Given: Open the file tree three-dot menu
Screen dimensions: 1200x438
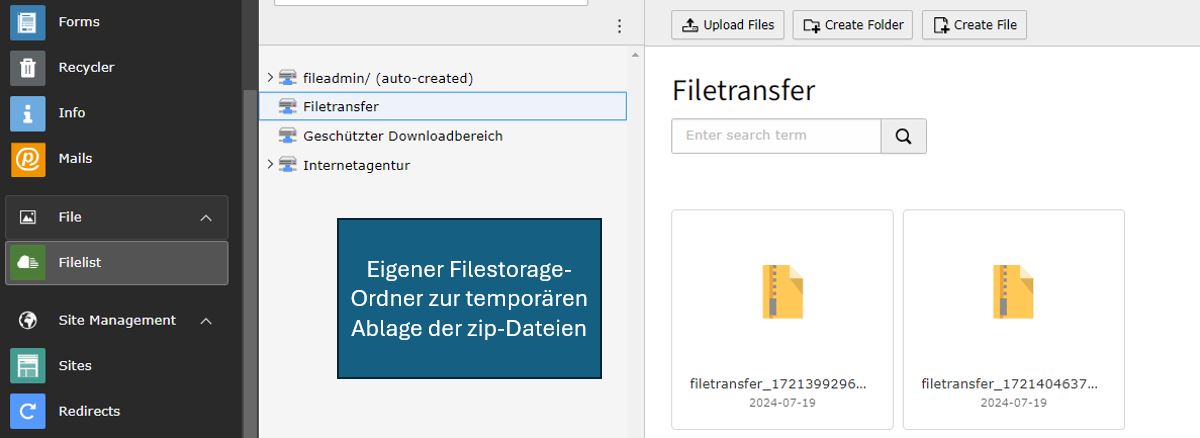Looking at the screenshot, I should 619,26.
